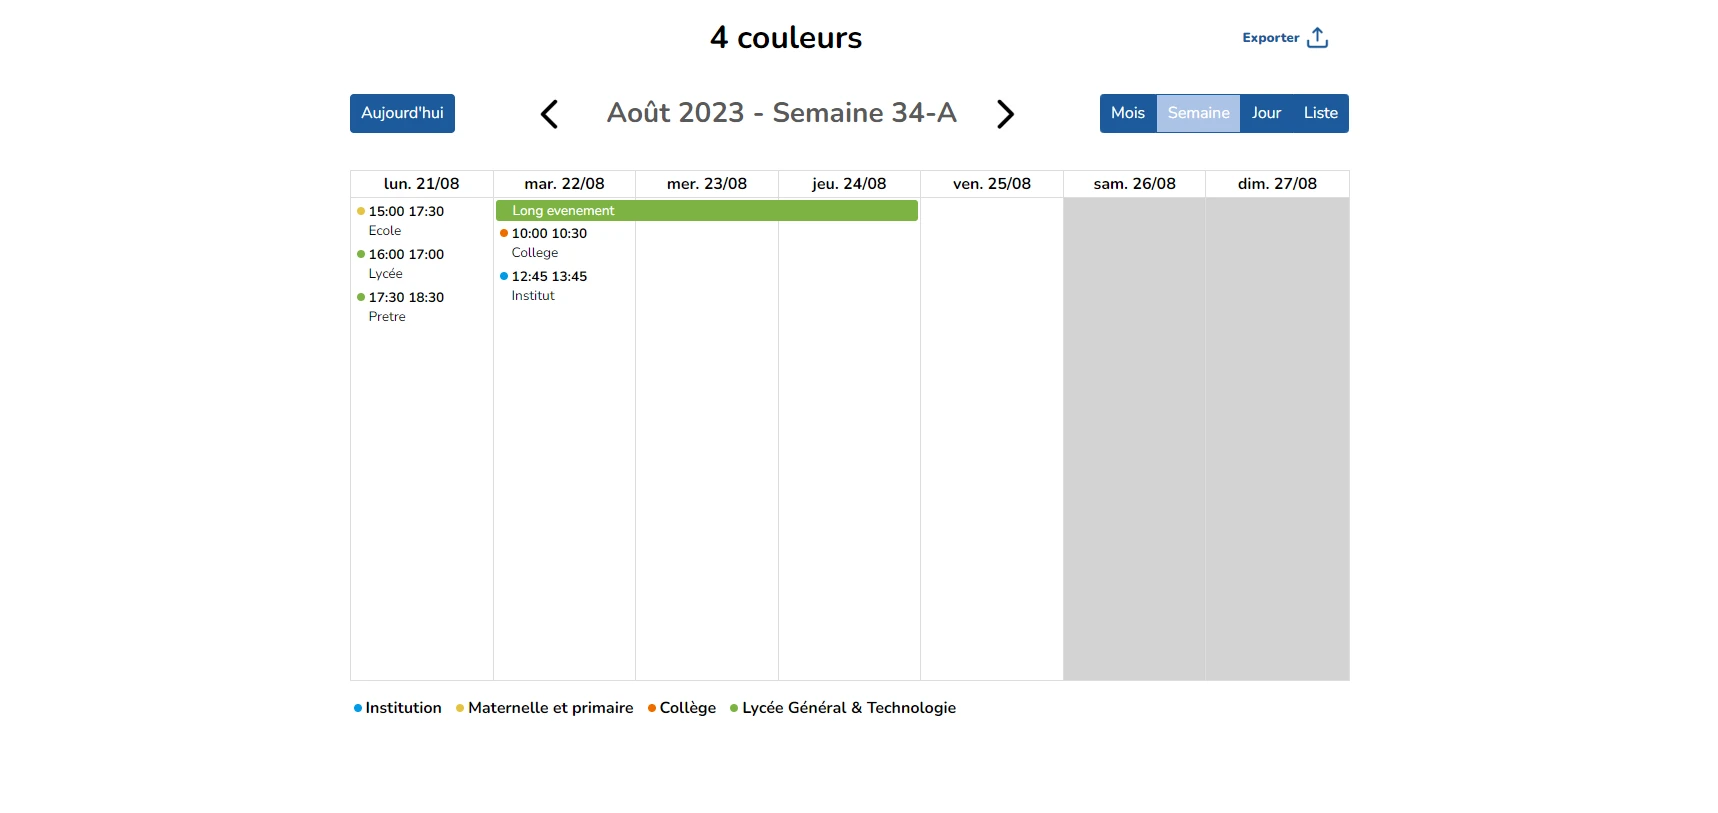Switch to Liste view
Viewport: 1718px width, 813px height.
[x=1320, y=113]
